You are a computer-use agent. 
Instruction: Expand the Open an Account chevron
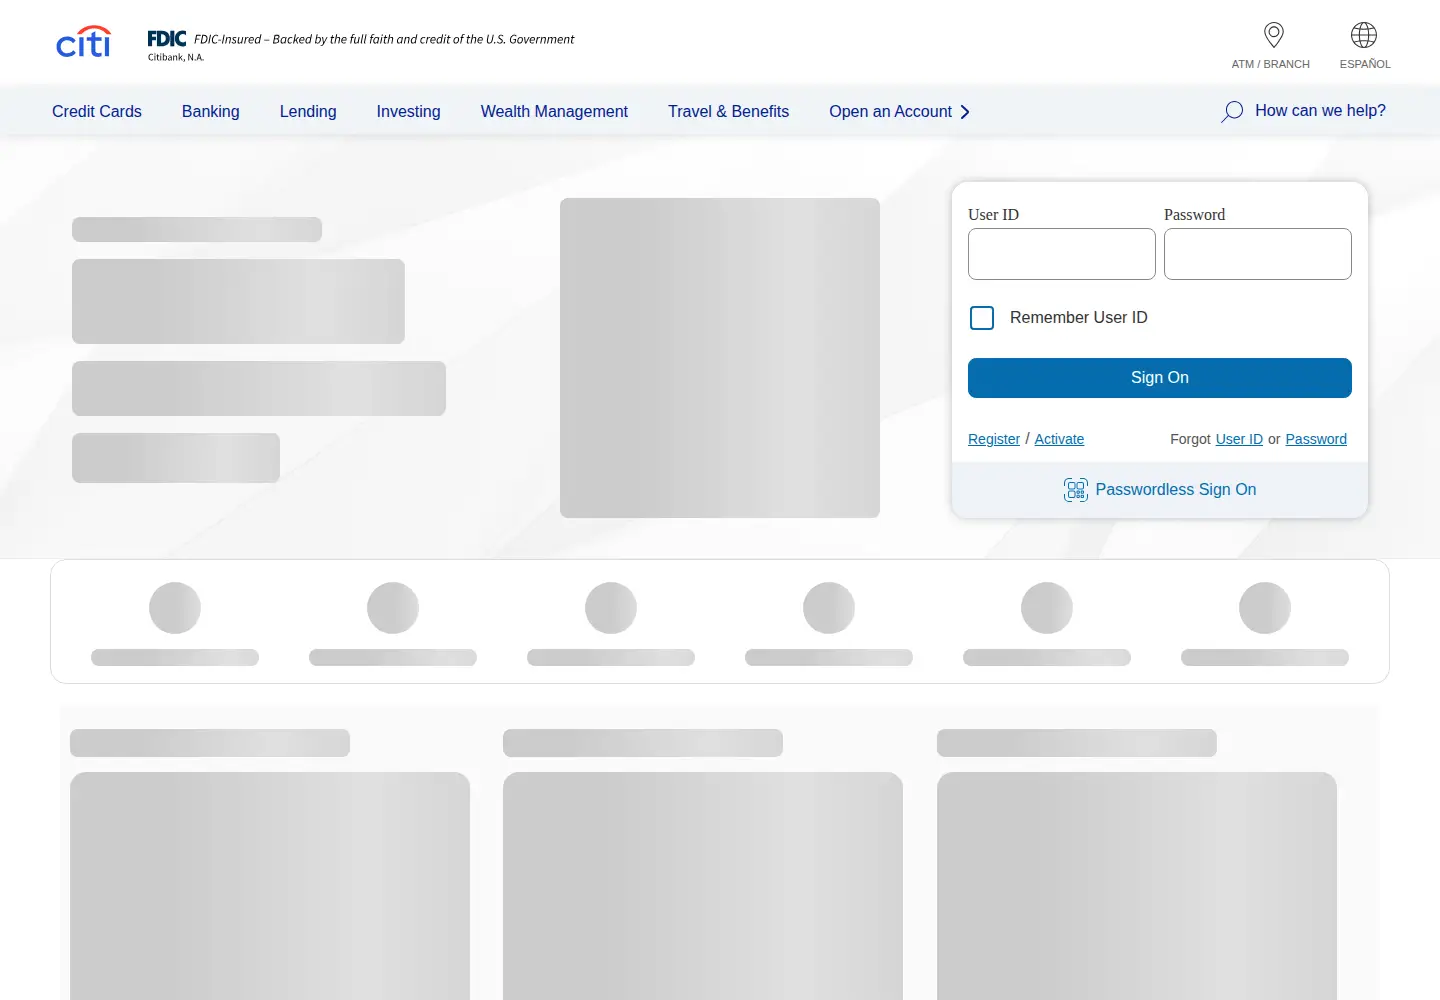coord(965,112)
